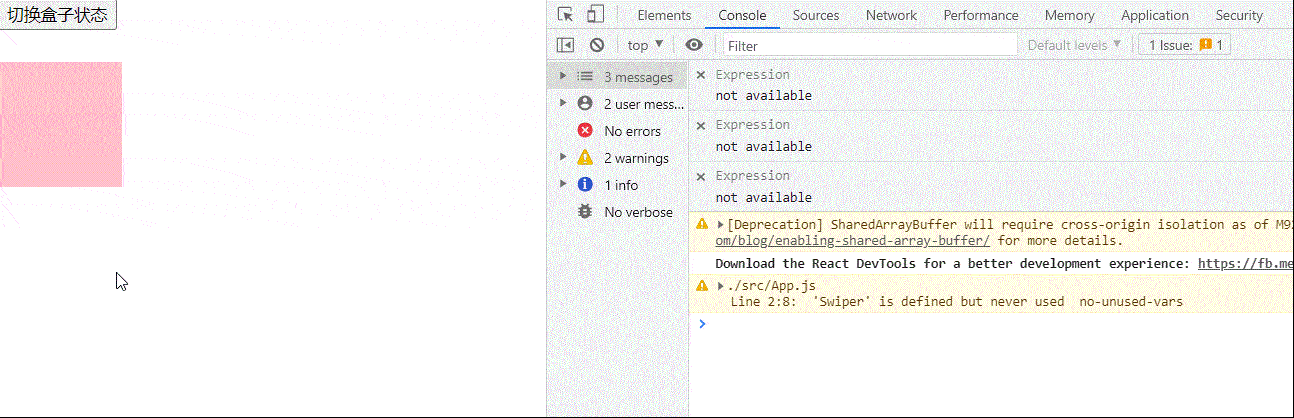Click the pink box on the page
Image resolution: width=1294 pixels, height=418 pixels.
pyautogui.click(x=61, y=124)
